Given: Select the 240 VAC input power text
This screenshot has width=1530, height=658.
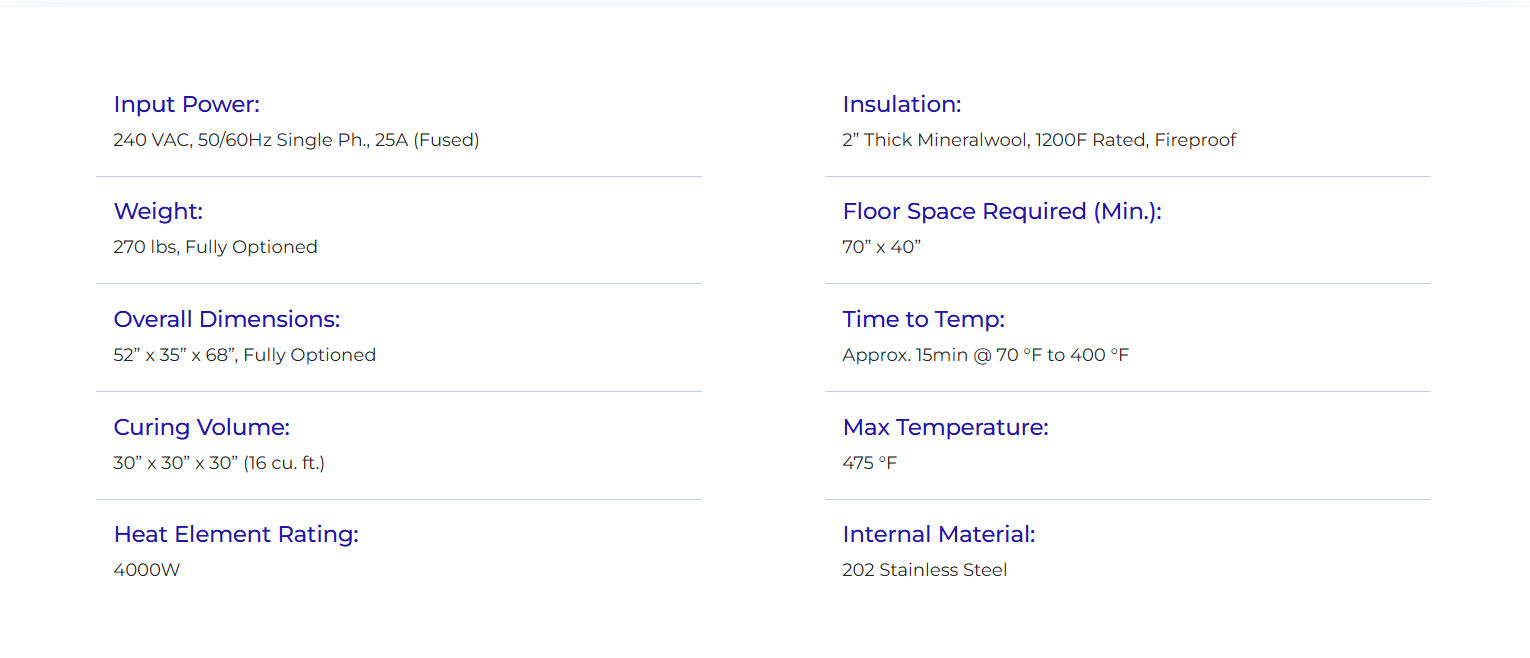Looking at the screenshot, I should 296,140.
